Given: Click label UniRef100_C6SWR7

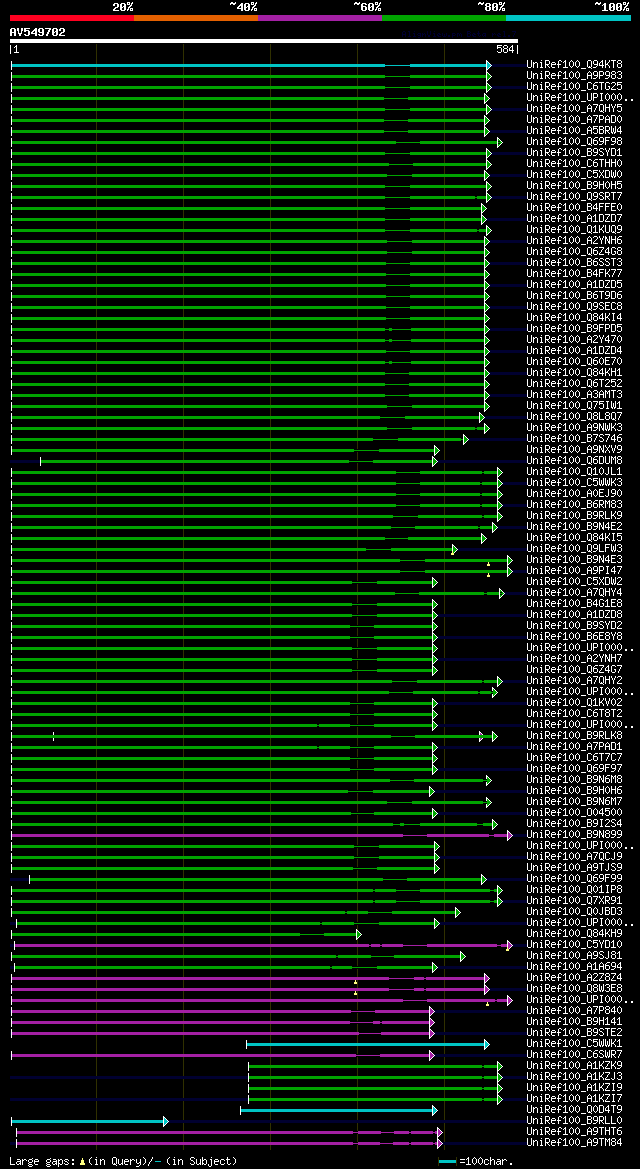Looking at the screenshot, I should [574, 1054].
